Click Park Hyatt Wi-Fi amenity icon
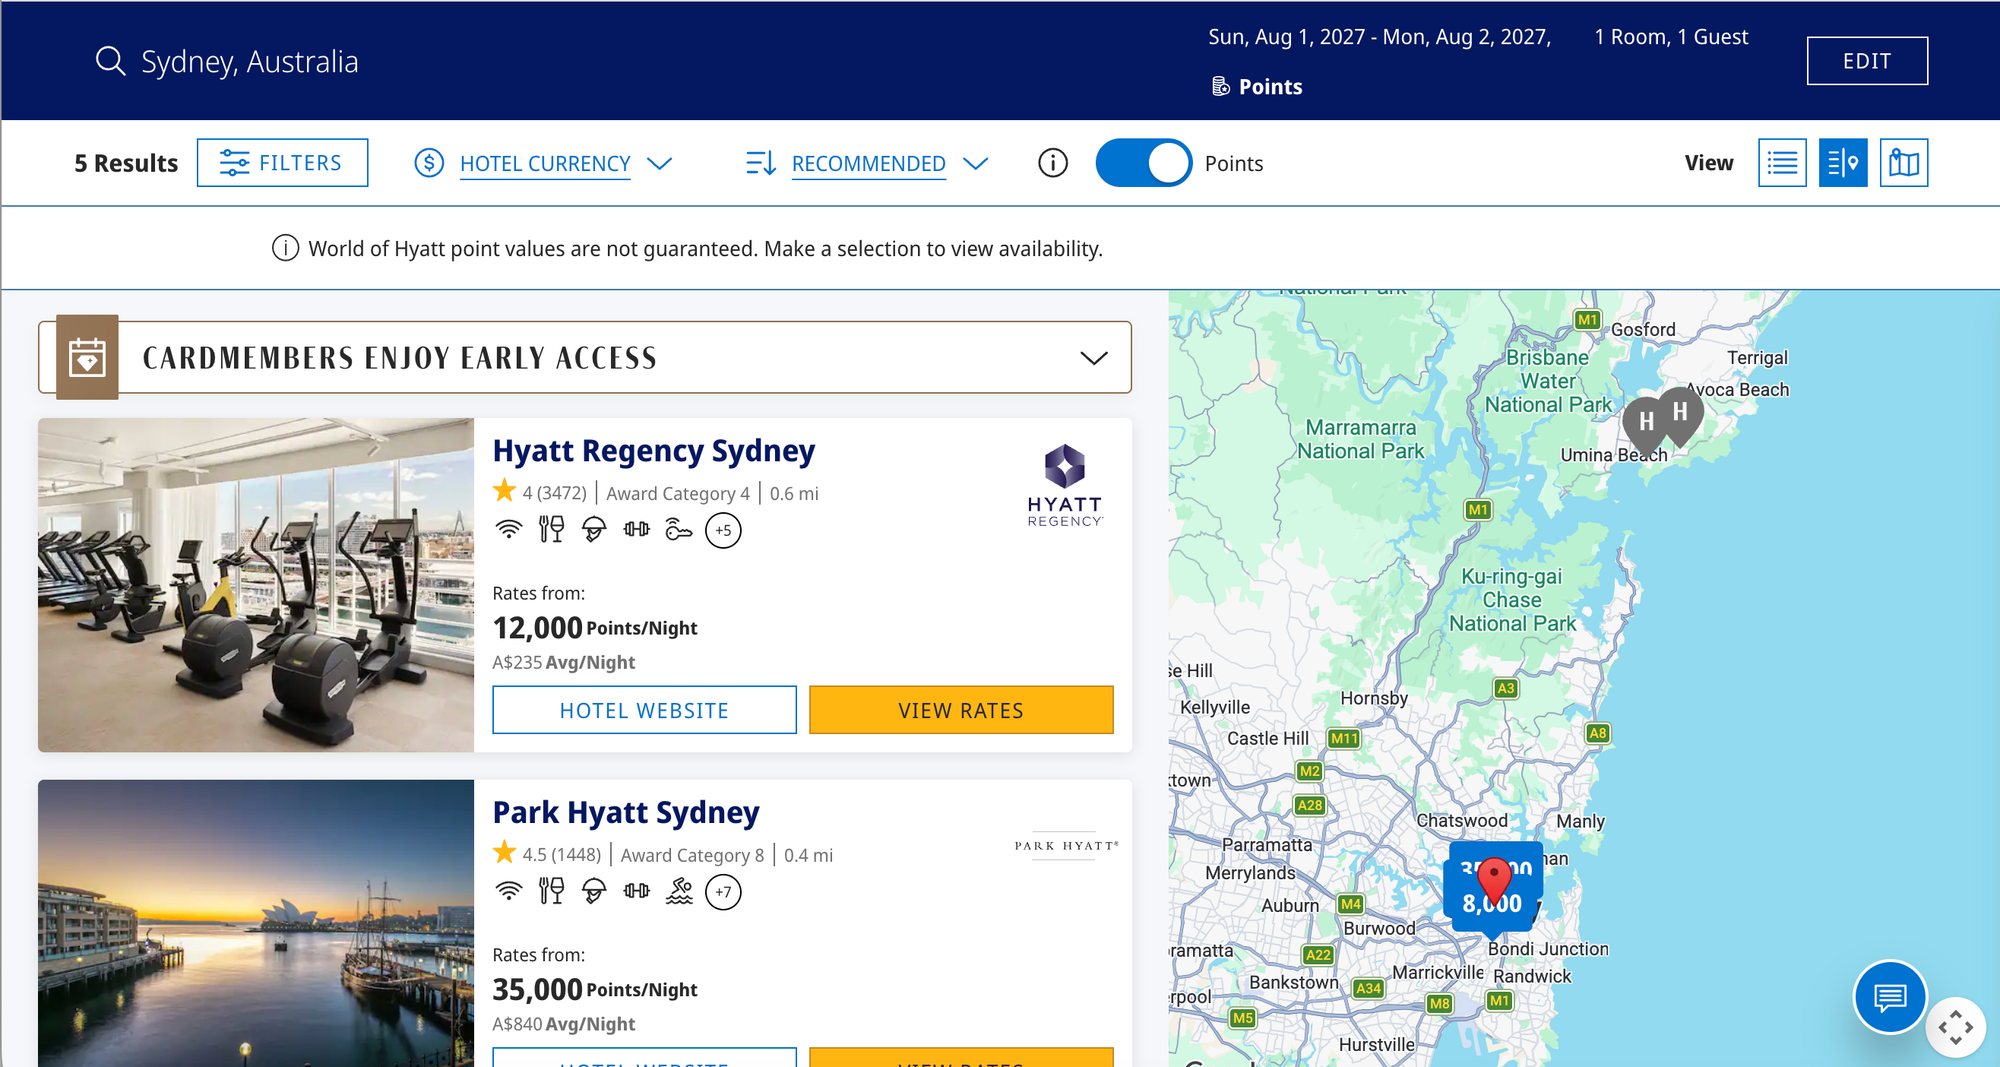 [x=509, y=891]
